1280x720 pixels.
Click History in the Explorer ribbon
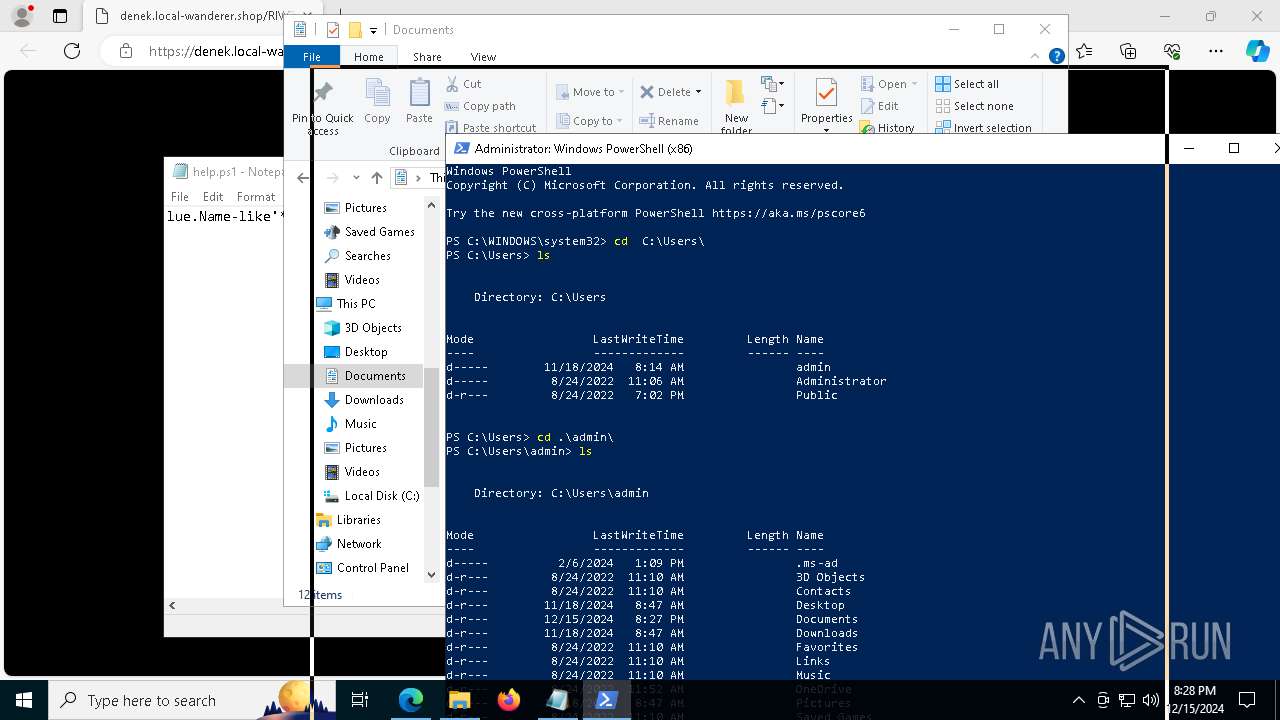[887, 128]
